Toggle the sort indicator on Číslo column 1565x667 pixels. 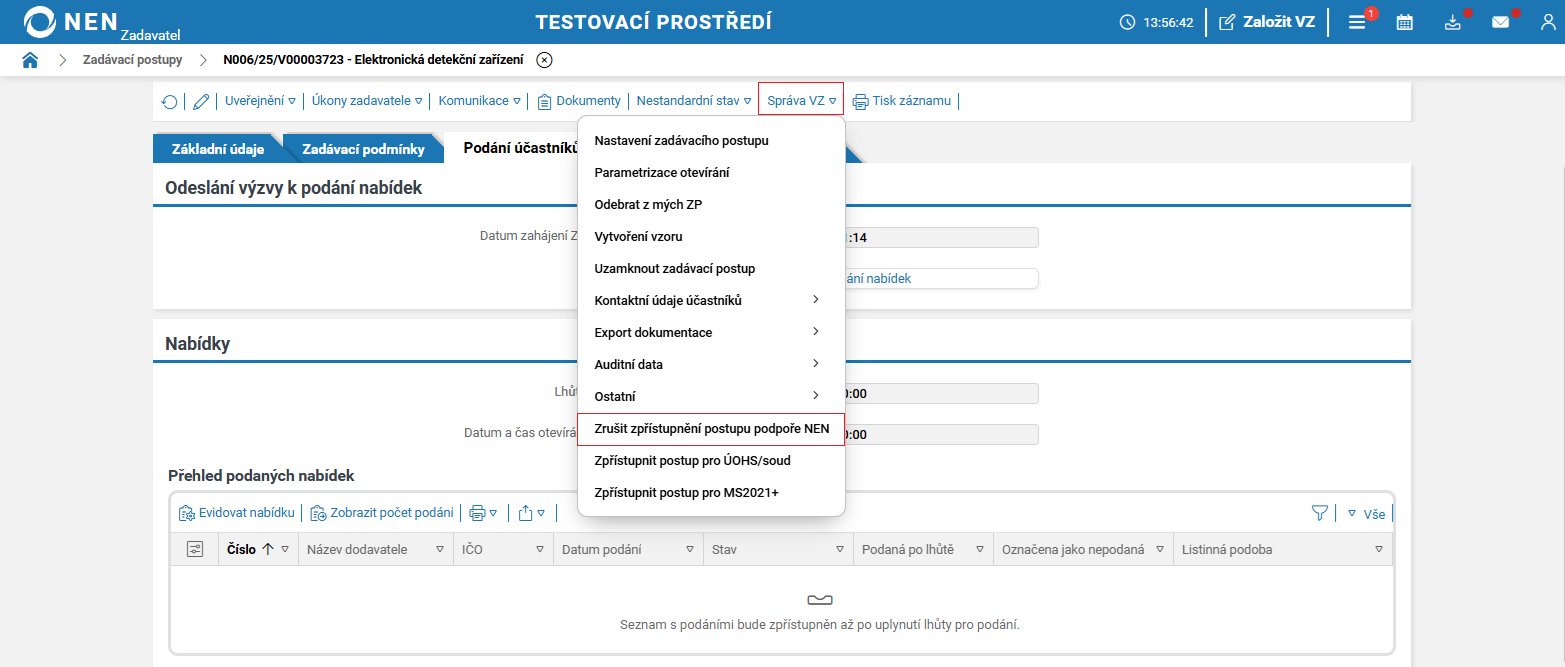coord(268,548)
